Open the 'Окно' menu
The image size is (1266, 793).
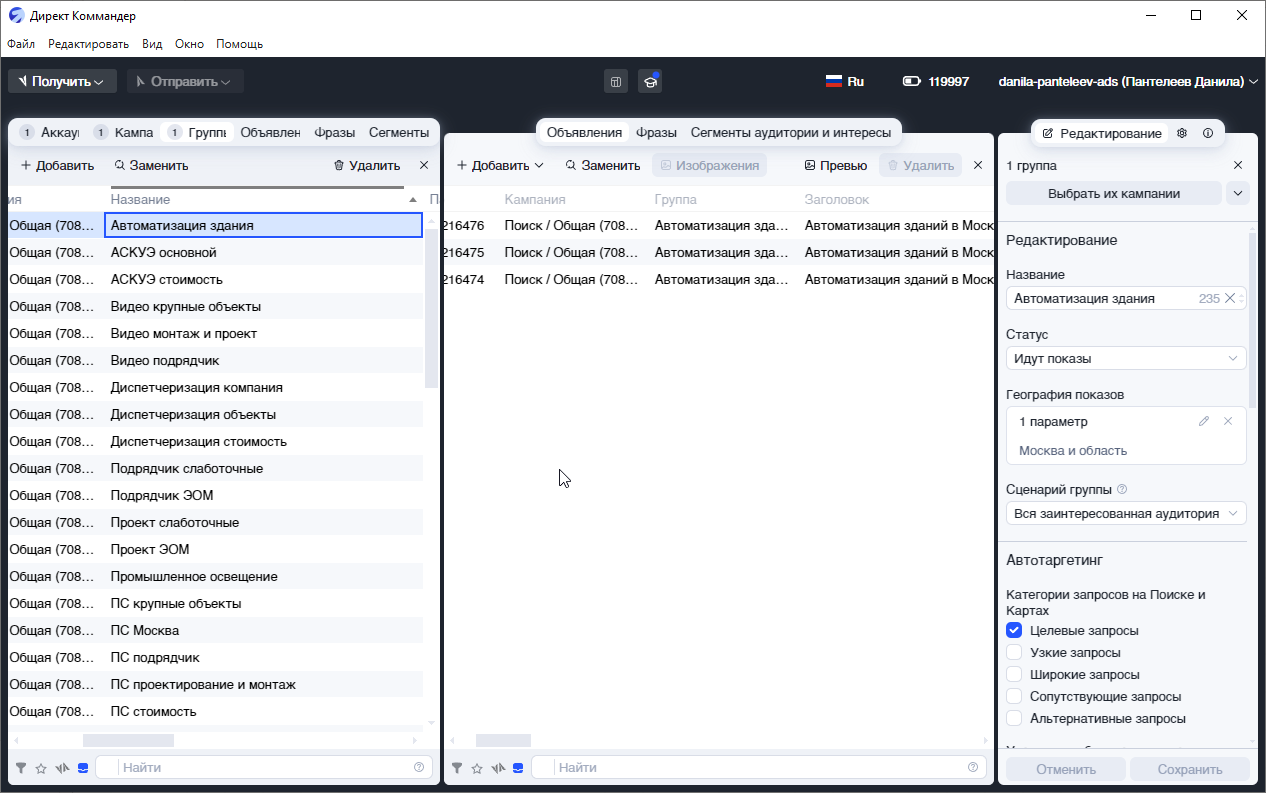click(189, 44)
